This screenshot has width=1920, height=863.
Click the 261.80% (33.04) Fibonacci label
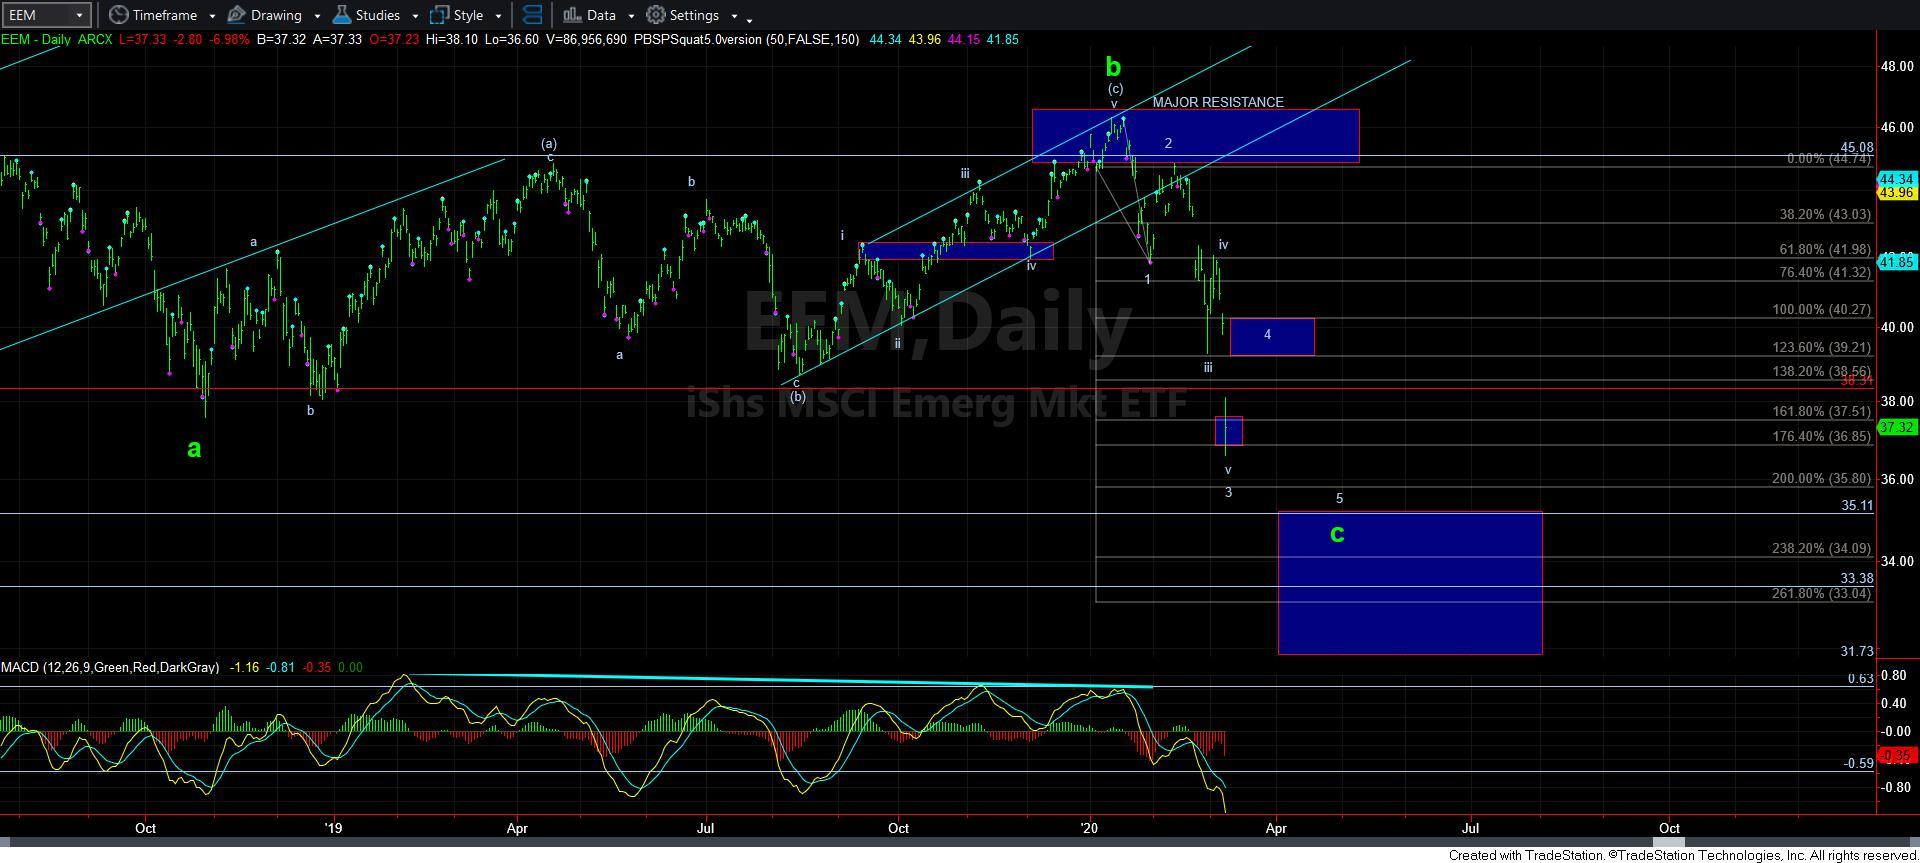[x=1820, y=593]
